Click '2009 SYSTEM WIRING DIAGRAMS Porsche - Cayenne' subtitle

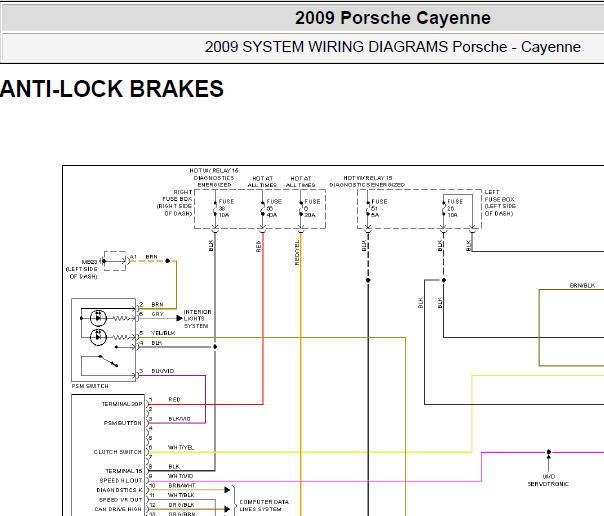tap(393, 47)
